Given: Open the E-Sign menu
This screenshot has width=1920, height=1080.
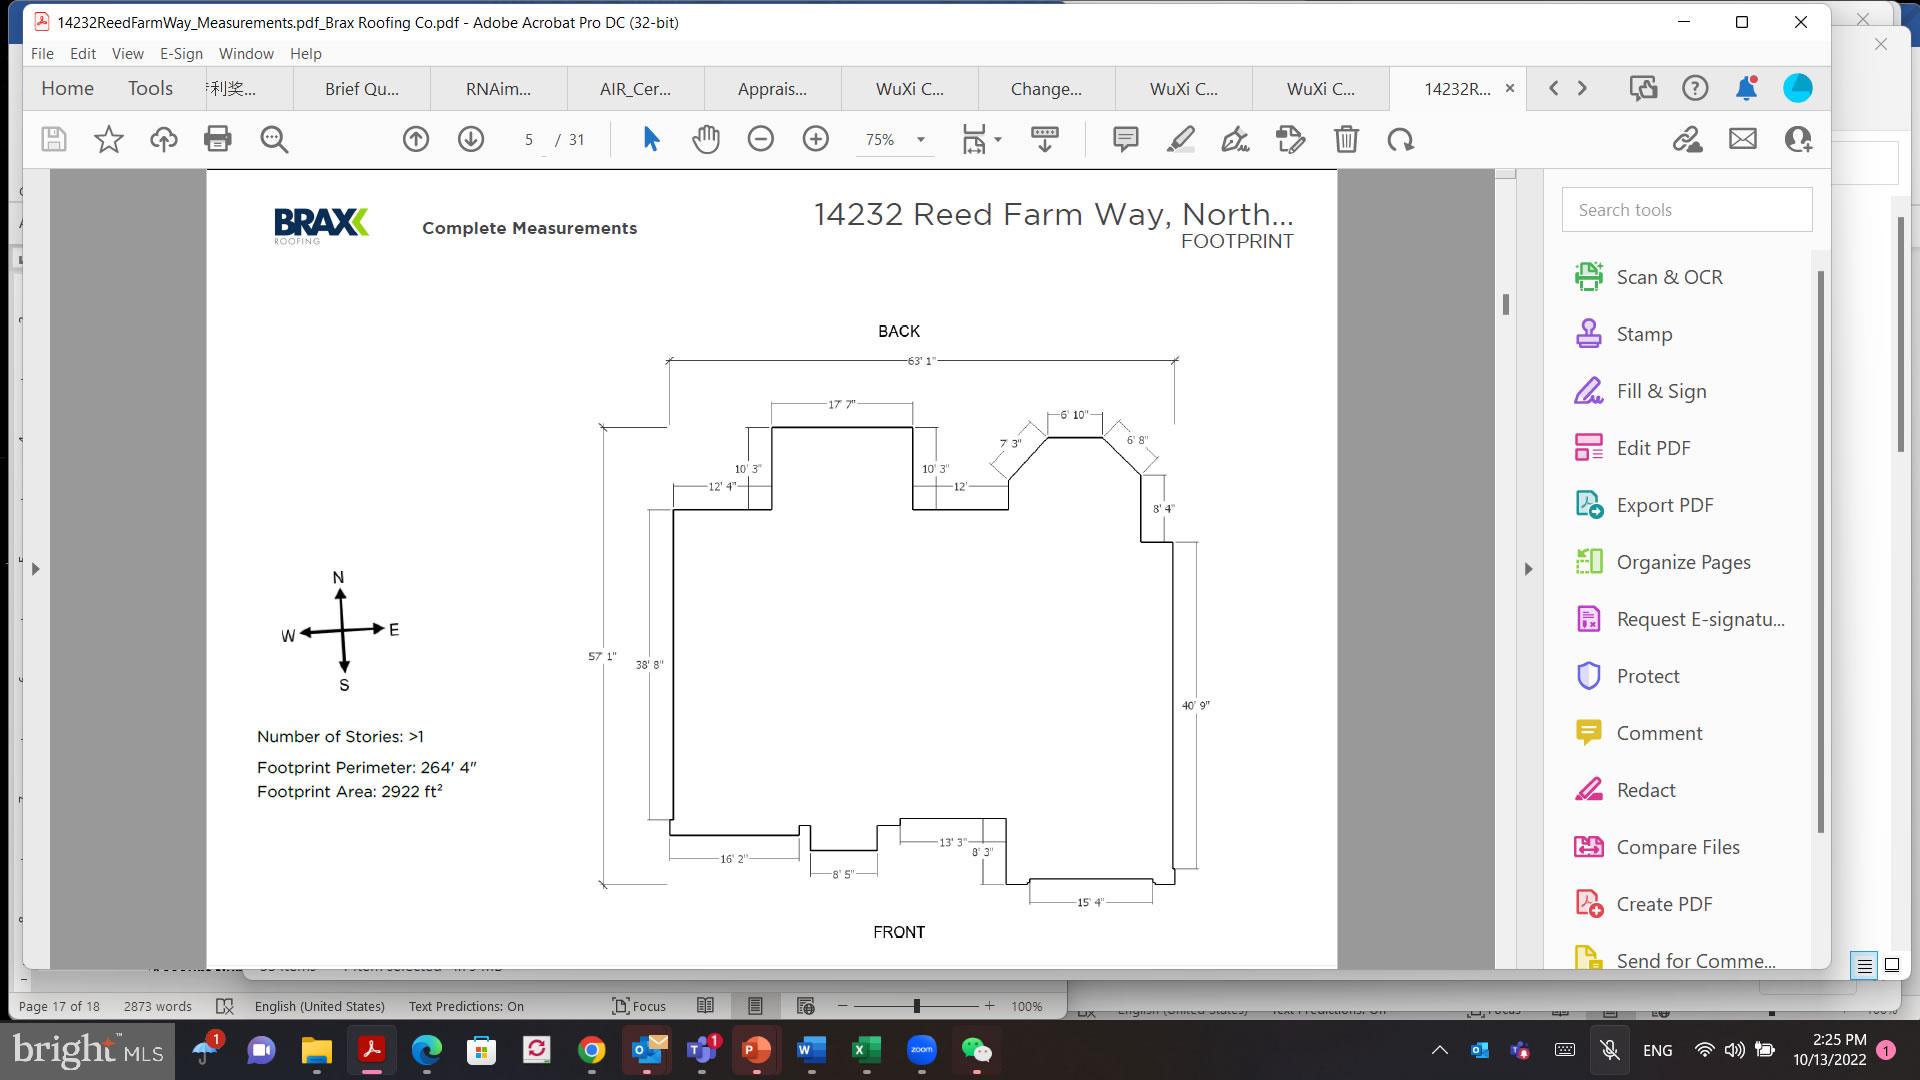Looking at the screenshot, I should 181,54.
